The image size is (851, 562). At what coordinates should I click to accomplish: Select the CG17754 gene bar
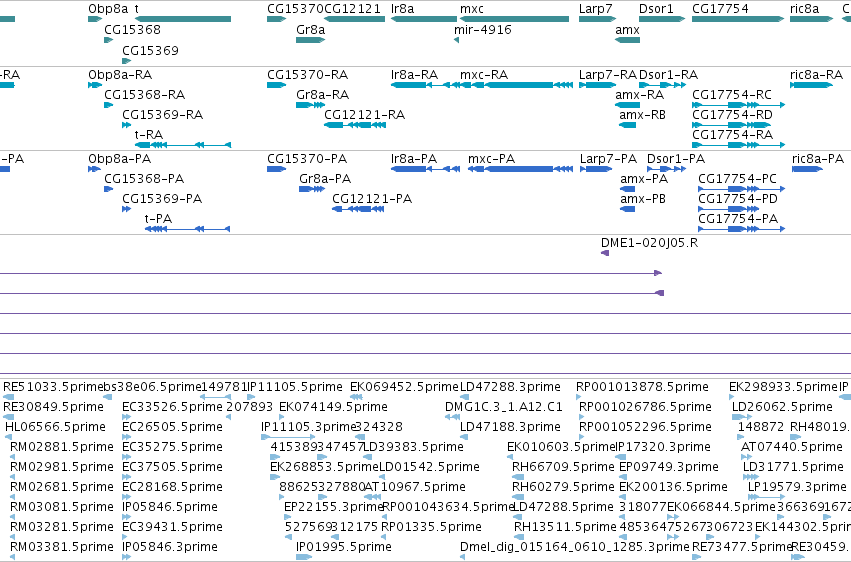pos(738,19)
